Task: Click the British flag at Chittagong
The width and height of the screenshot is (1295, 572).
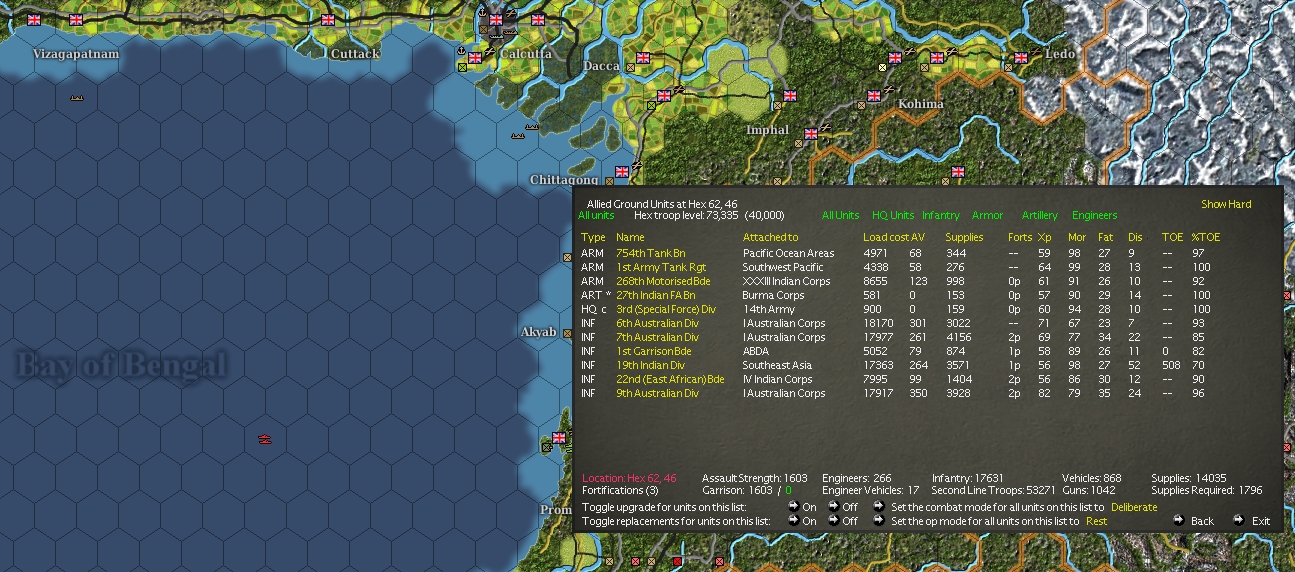Action: 622,172
